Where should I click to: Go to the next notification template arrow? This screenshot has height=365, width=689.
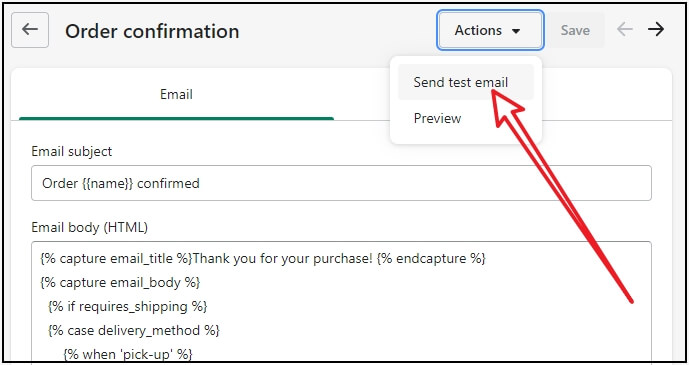(656, 30)
